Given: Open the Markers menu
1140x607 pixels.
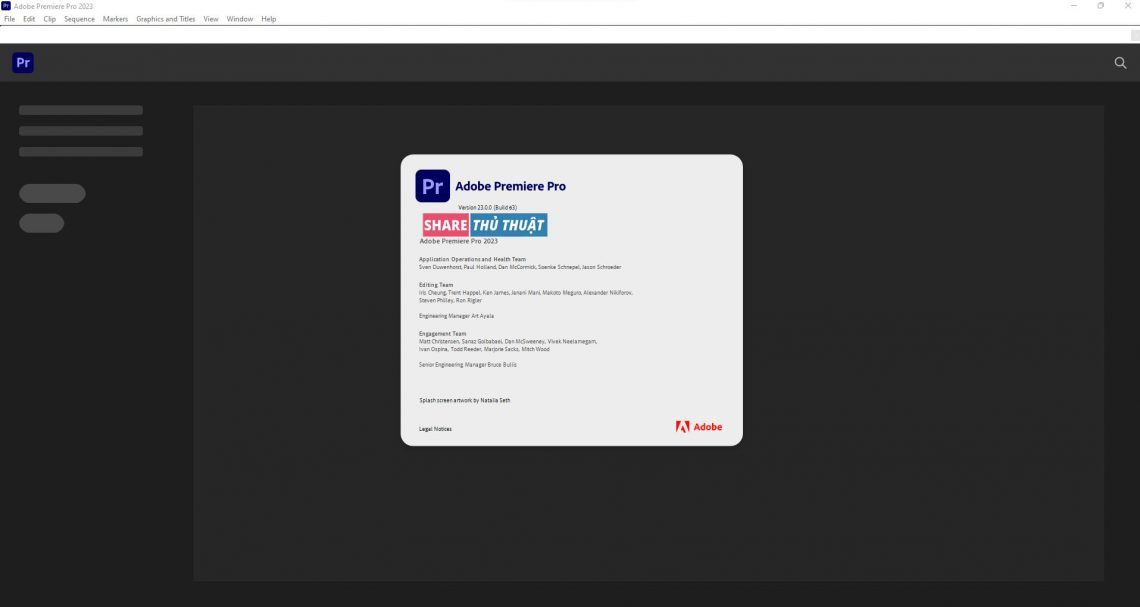Looking at the screenshot, I should pyautogui.click(x=115, y=19).
